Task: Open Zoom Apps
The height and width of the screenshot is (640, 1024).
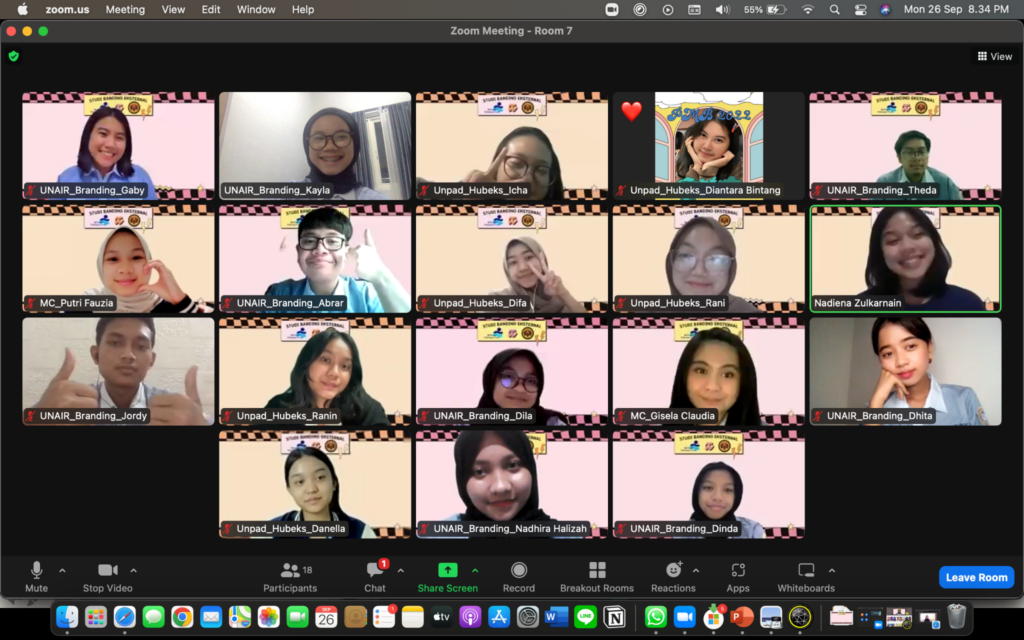Action: tap(738, 576)
